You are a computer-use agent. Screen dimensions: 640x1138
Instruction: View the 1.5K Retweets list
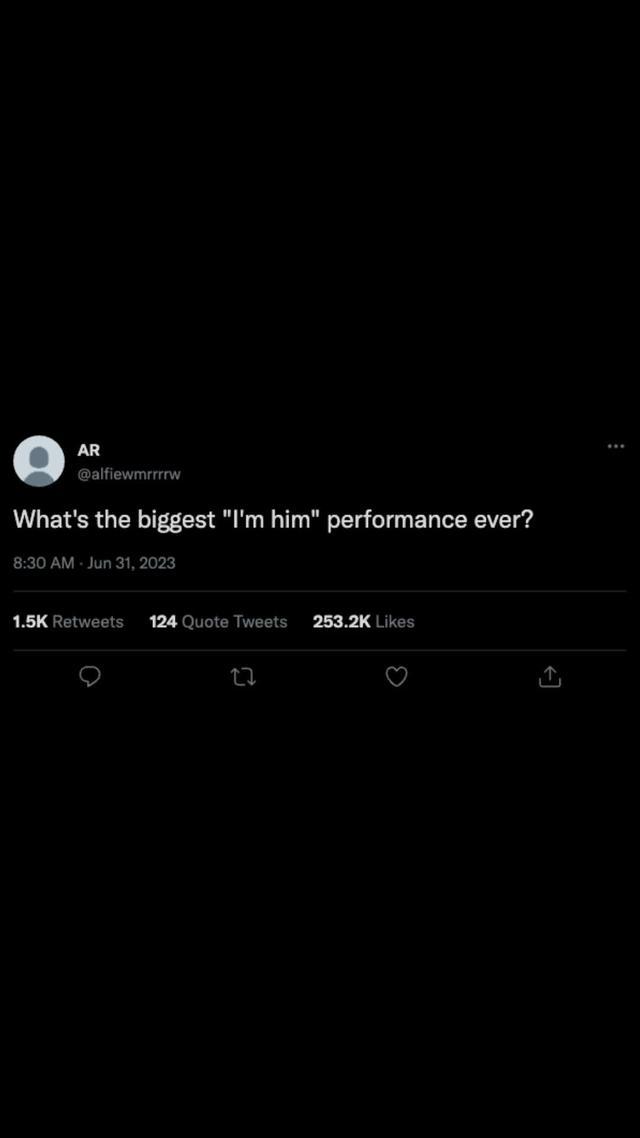pos(68,621)
